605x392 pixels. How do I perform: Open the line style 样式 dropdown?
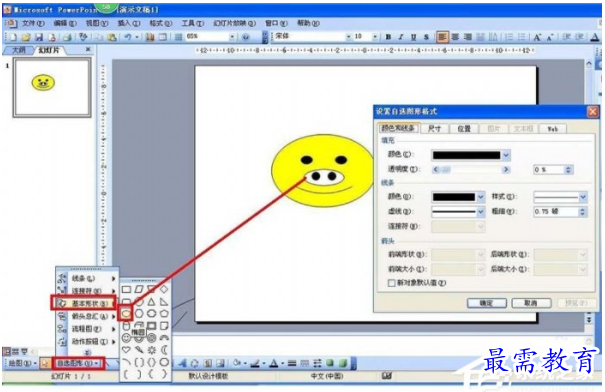(583, 197)
